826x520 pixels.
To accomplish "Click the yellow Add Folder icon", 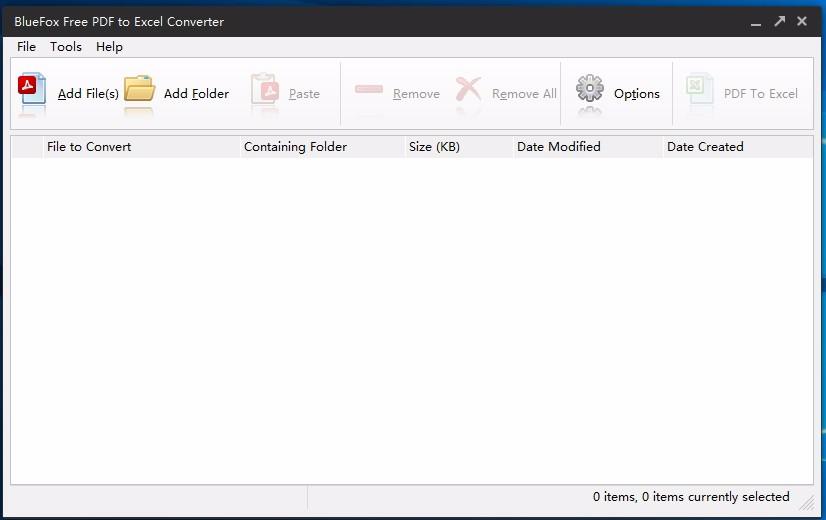I will click(x=140, y=88).
